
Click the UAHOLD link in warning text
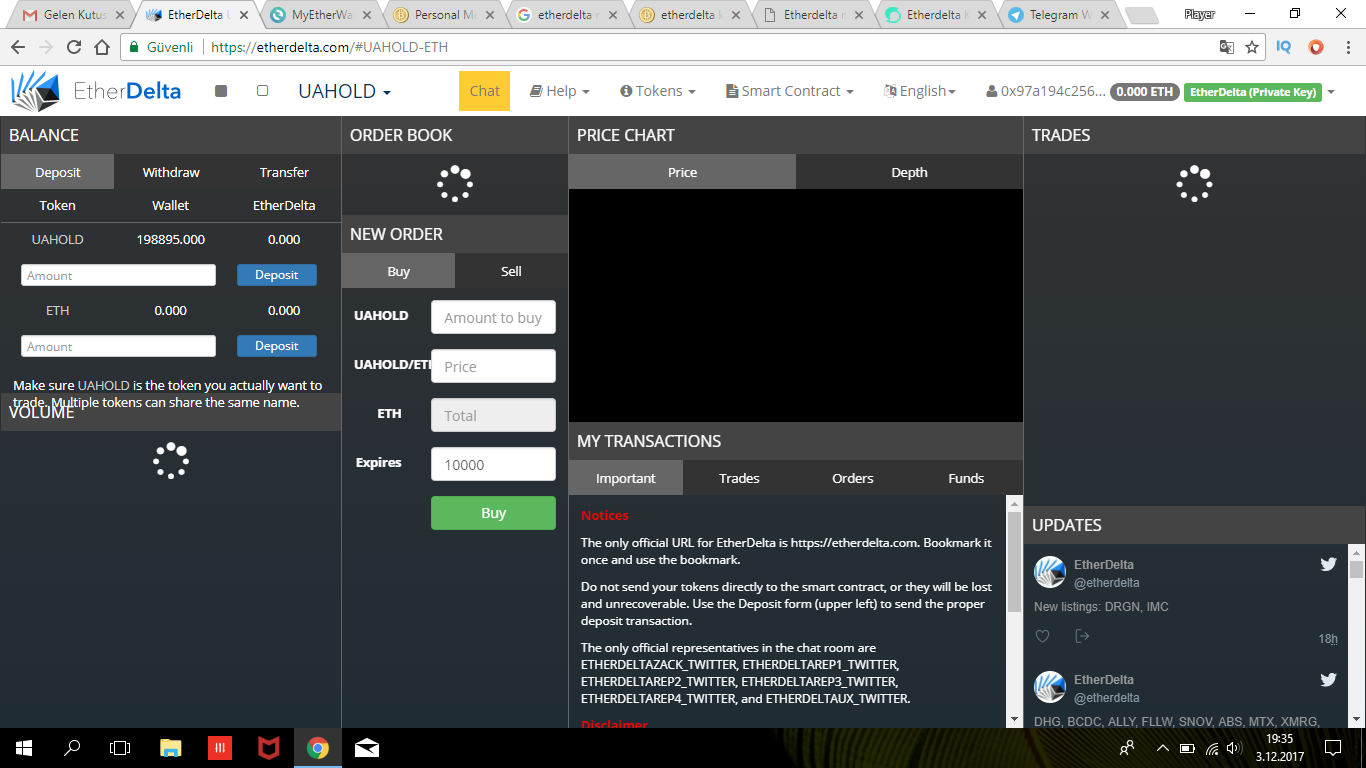pyautogui.click(x=104, y=385)
